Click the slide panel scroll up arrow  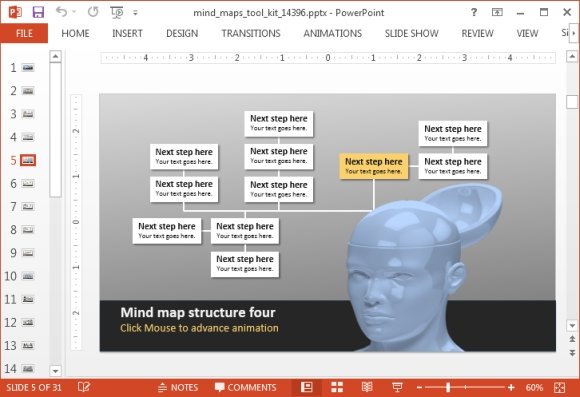[x=55, y=56]
